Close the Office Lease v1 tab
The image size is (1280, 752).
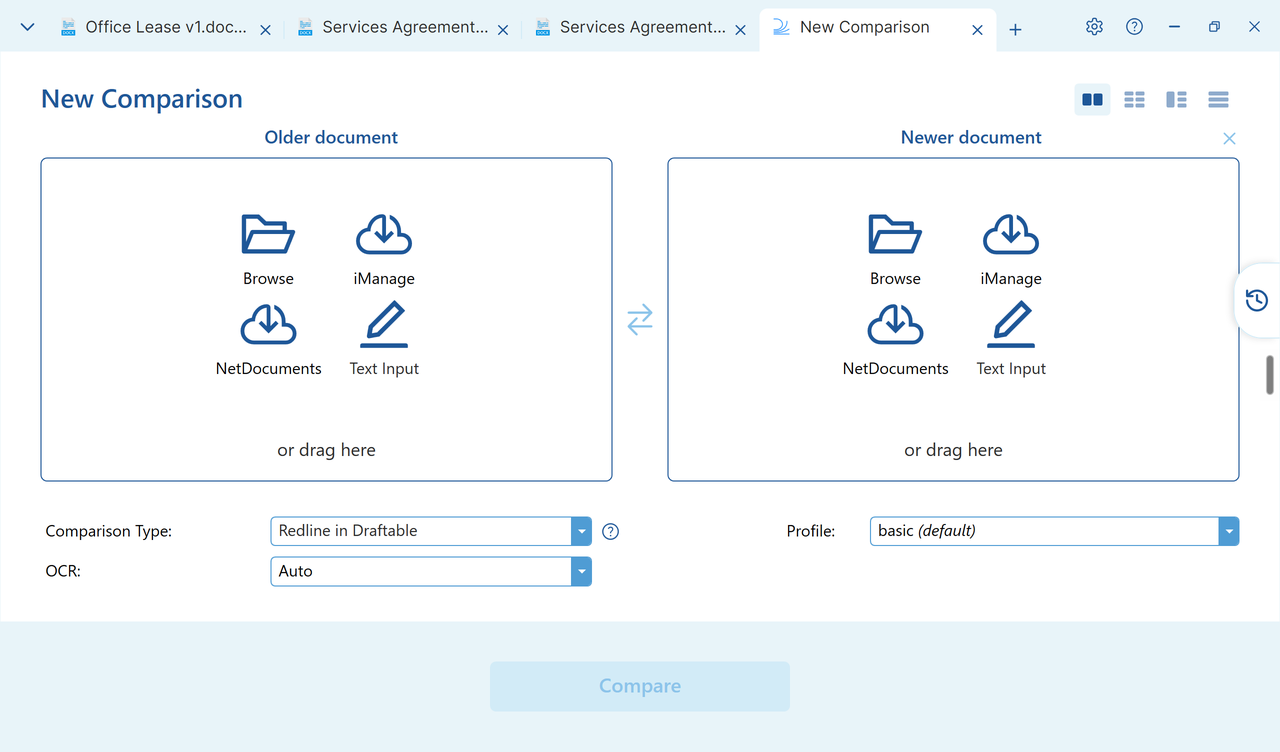pyautogui.click(x=266, y=30)
